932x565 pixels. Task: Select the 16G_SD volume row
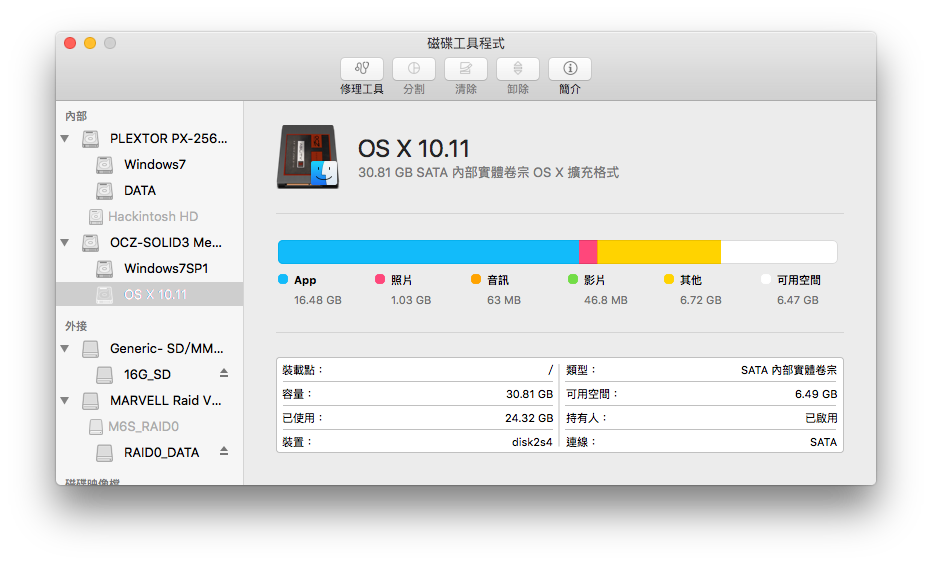[150, 374]
